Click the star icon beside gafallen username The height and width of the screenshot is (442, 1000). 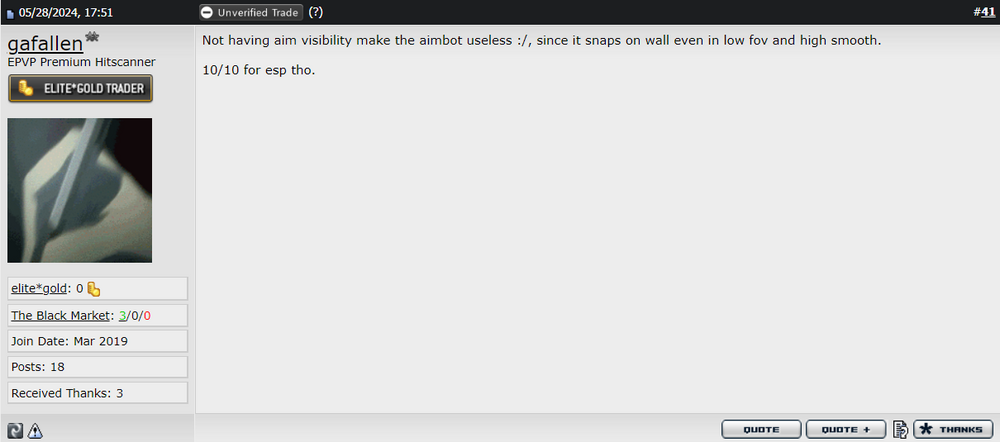point(92,38)
